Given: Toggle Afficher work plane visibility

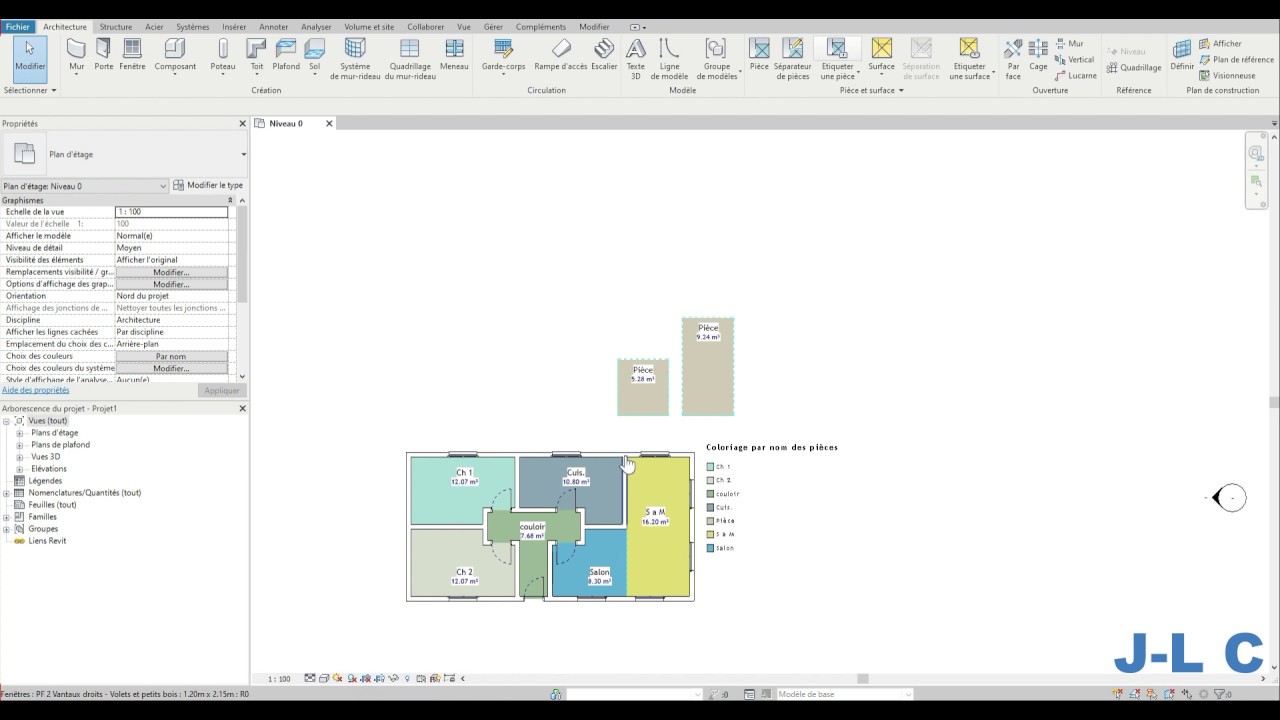Looking at the screenshot, I should [1220, 43].
